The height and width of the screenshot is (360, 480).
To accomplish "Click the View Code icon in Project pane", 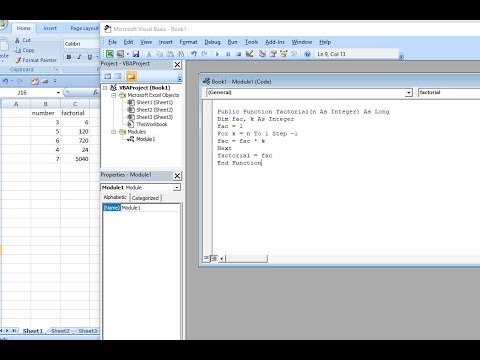I will coord(108,76).
